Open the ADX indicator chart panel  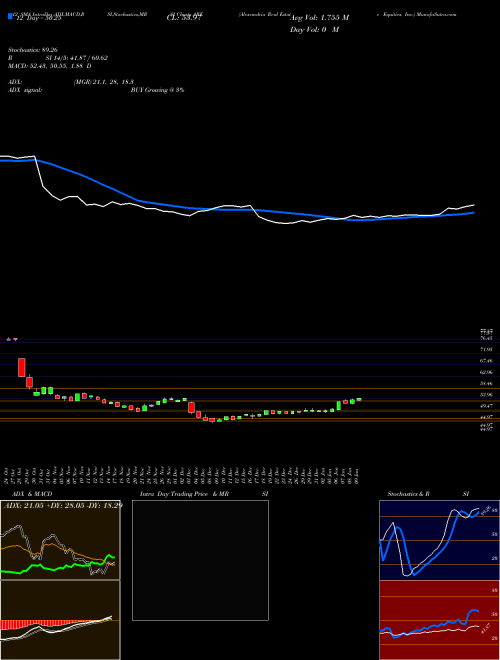(60, 540)
